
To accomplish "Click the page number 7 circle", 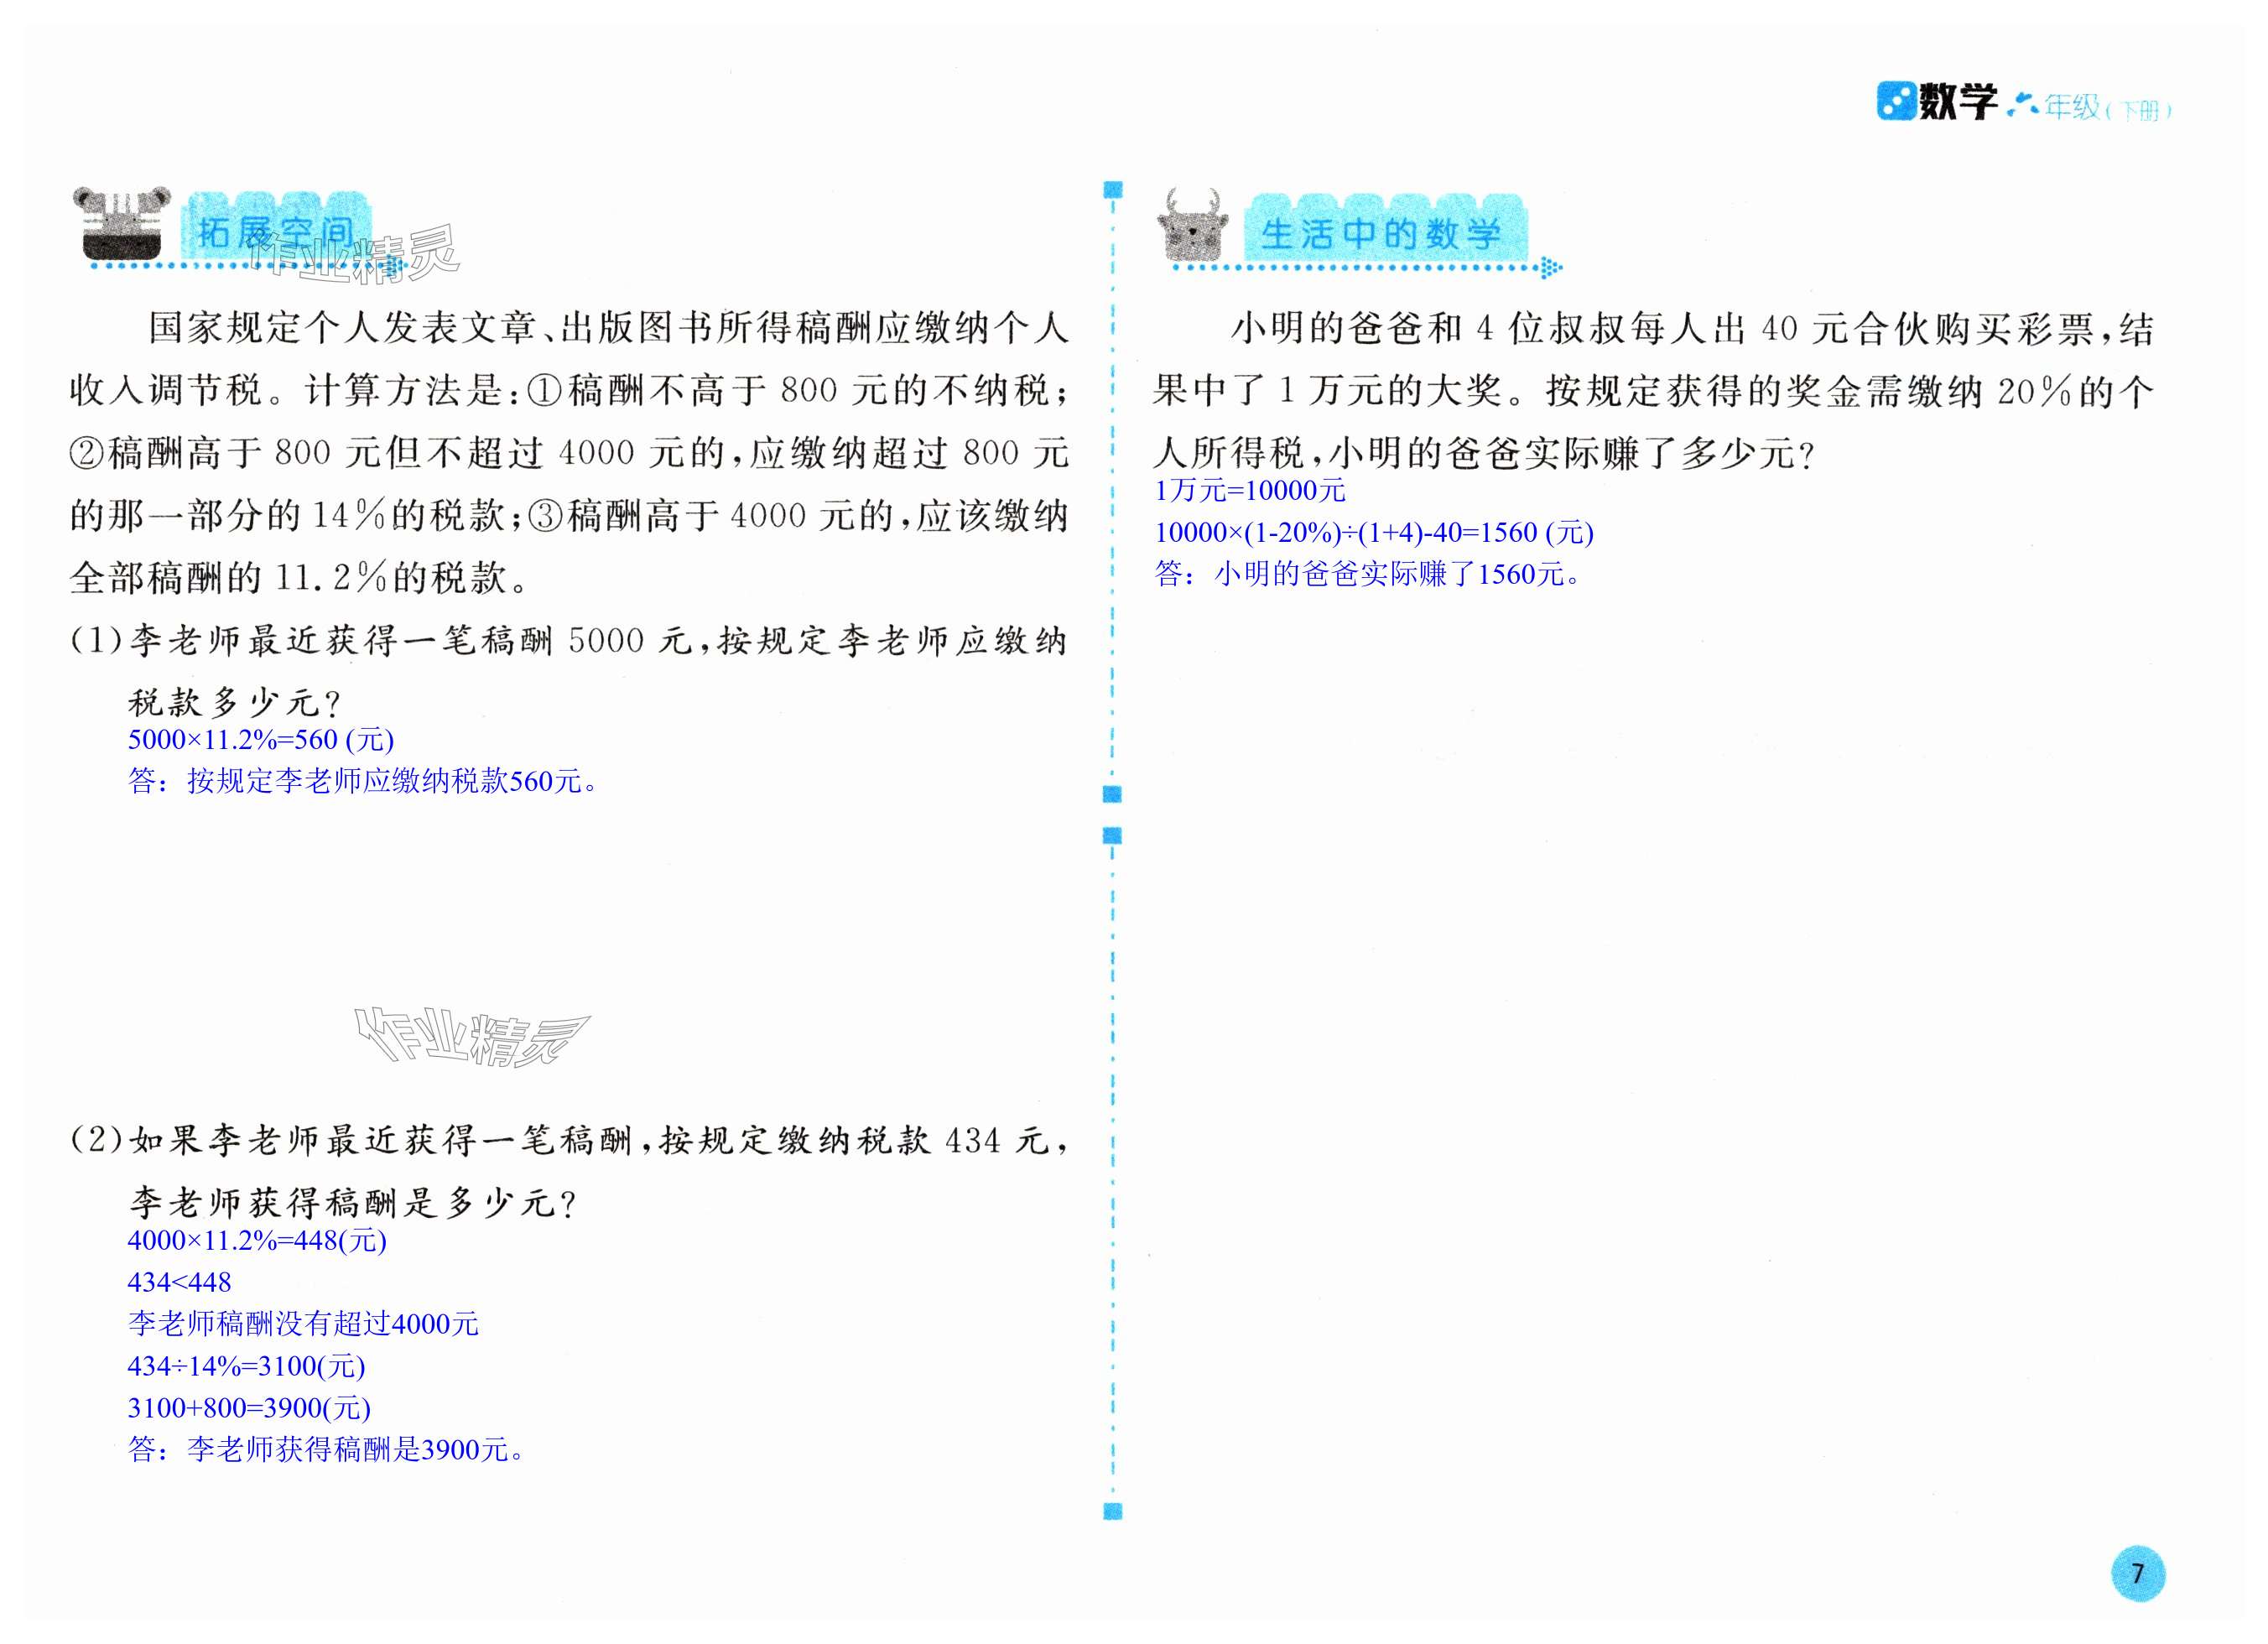I will [x=2137, y=1573].
